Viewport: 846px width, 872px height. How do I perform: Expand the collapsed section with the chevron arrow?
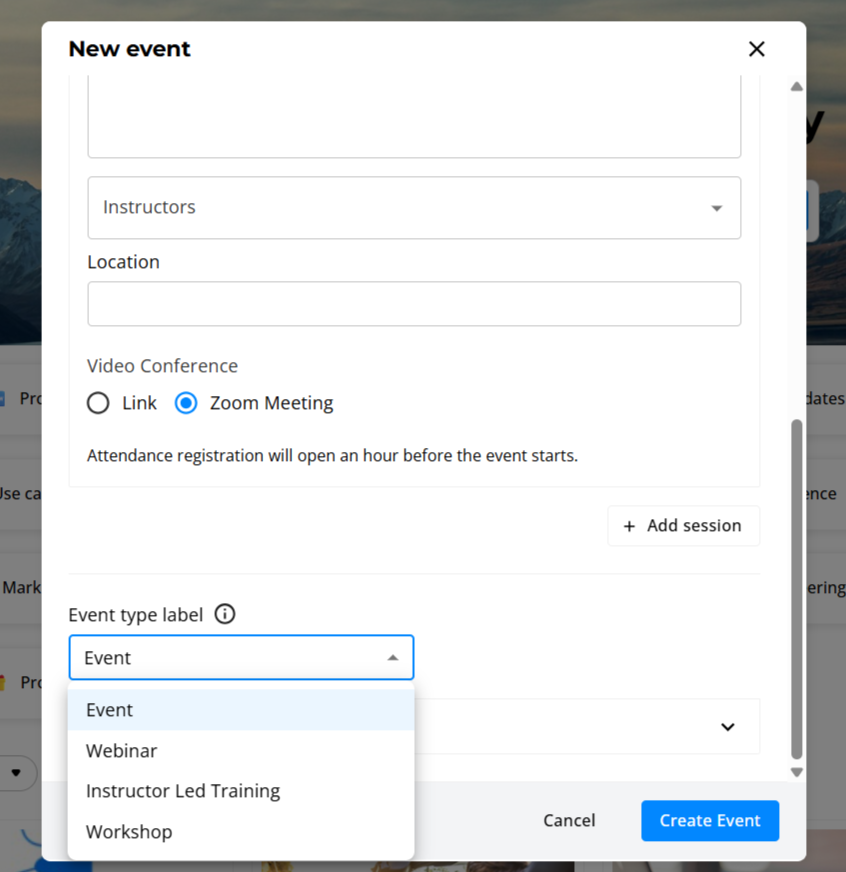pyautogui.click(x=728, y=727)
